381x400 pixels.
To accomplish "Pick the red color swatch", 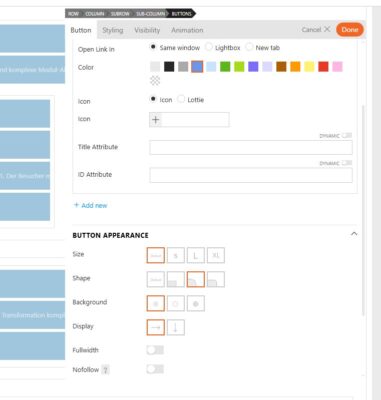I will point(323,67).
